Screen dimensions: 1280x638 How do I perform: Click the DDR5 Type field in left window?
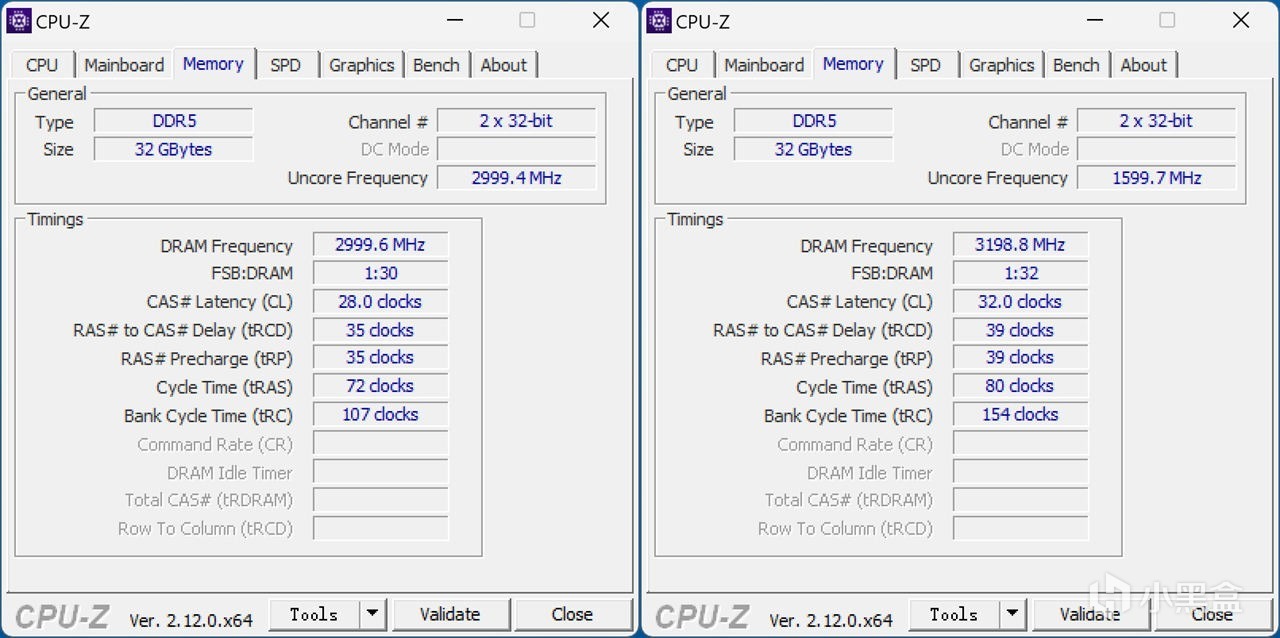174,121
